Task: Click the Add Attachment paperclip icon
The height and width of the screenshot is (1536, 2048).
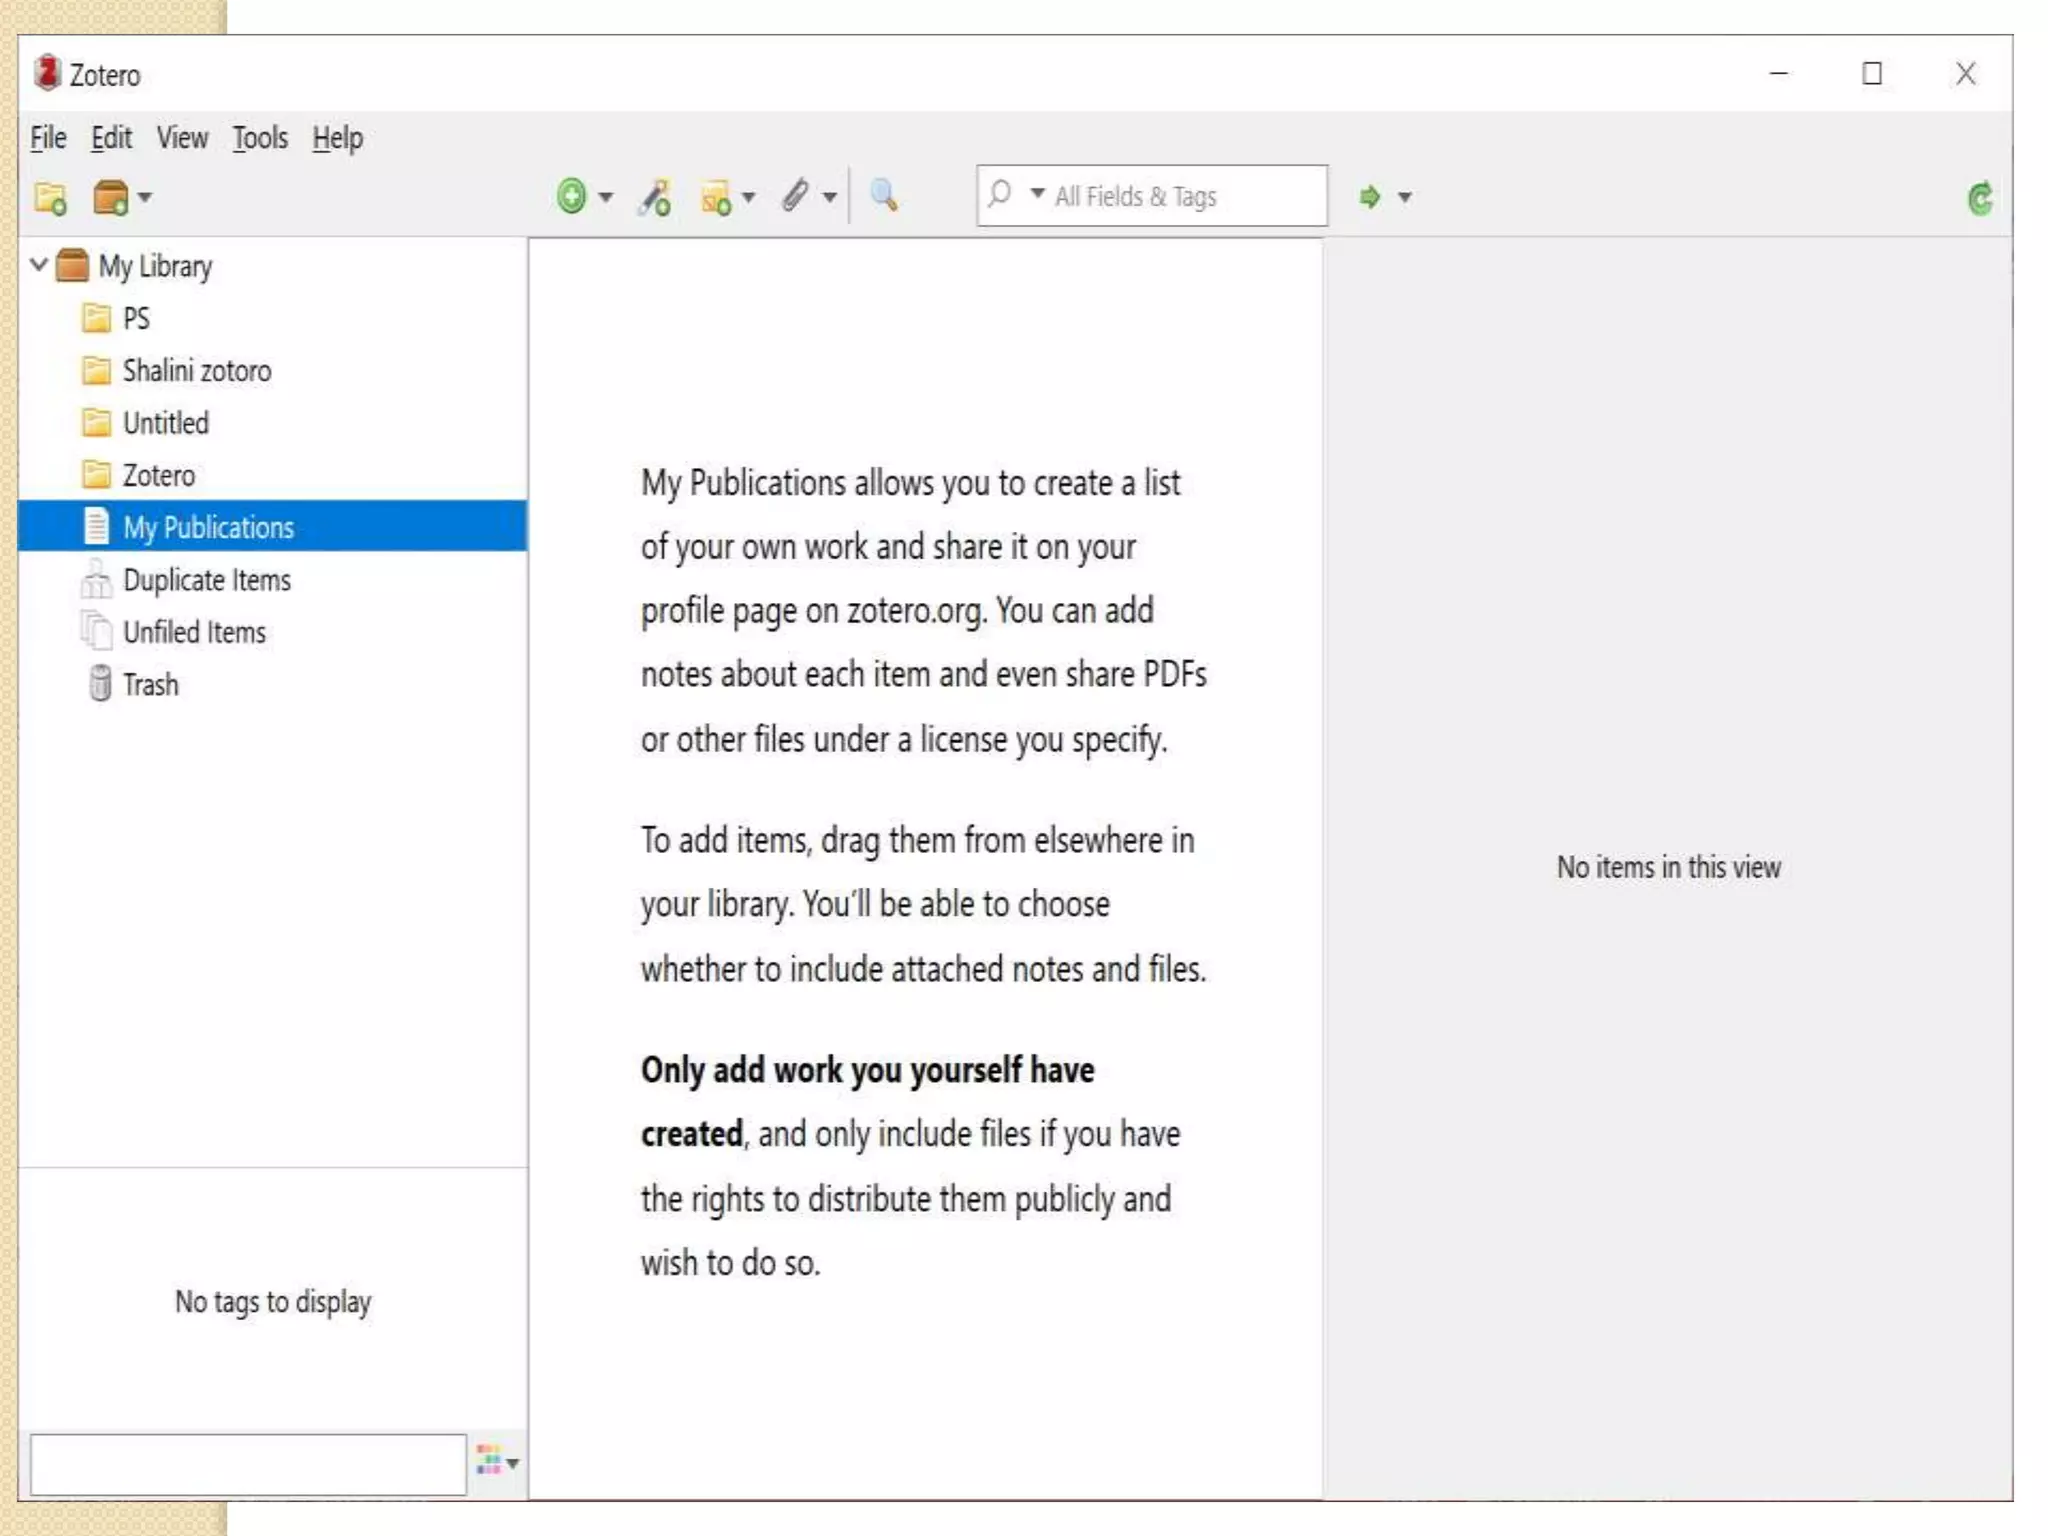Action: tap(796, 196)
